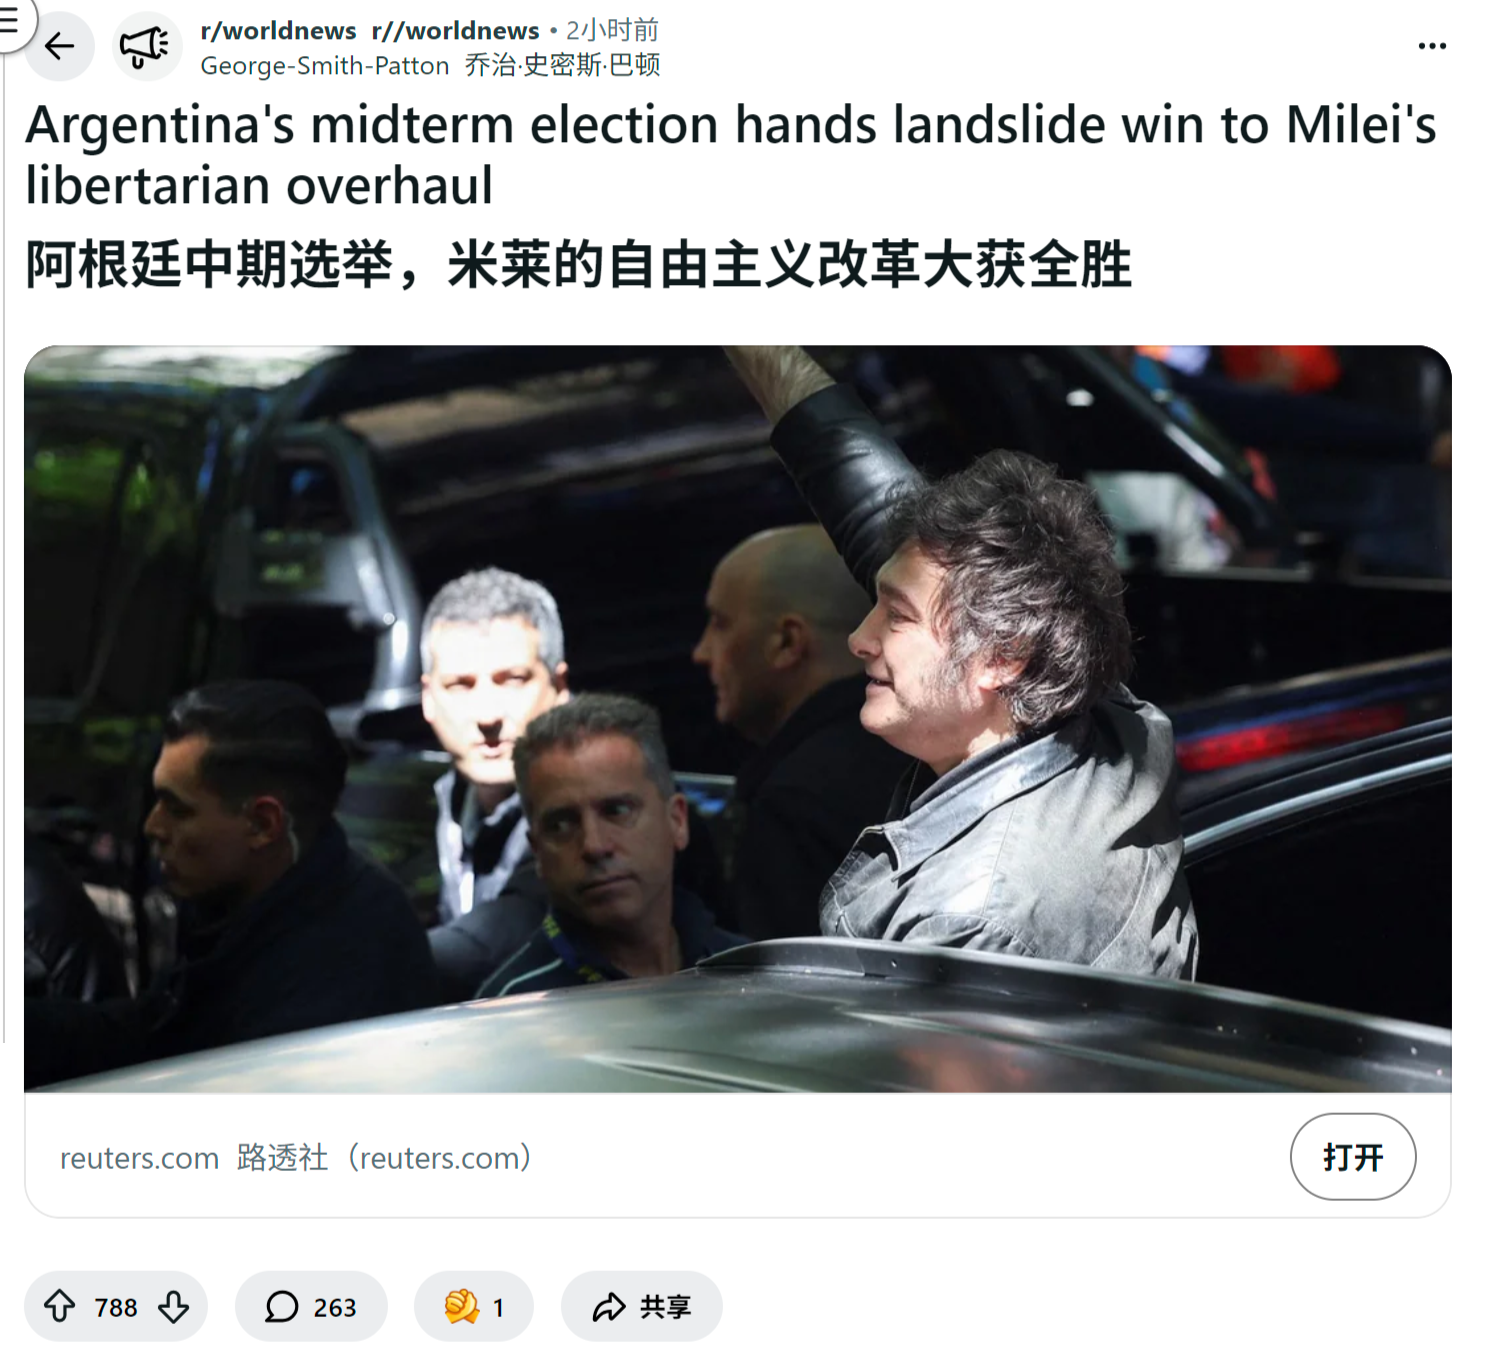Open the Milei article photo
The width and height of the screenshot is (1493, 1366).
point(738,719)
